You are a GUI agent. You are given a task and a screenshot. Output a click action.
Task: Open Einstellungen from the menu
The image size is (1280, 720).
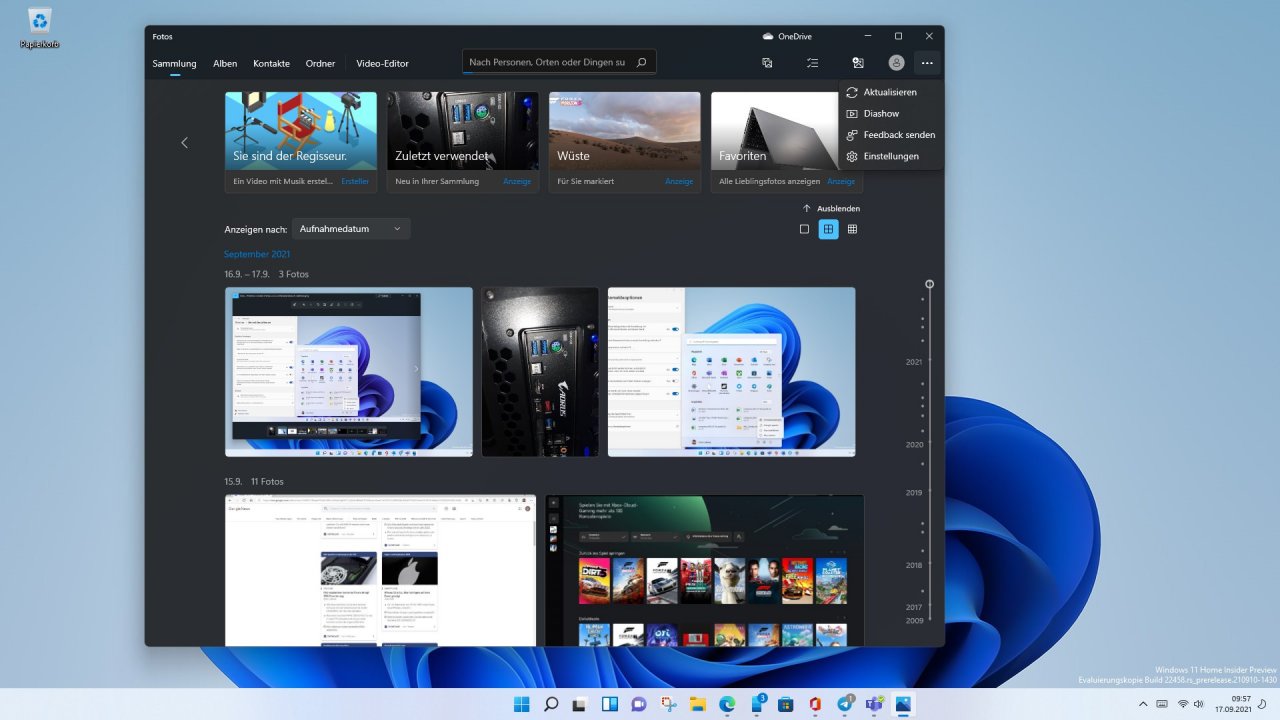click(x=891, y=156)
